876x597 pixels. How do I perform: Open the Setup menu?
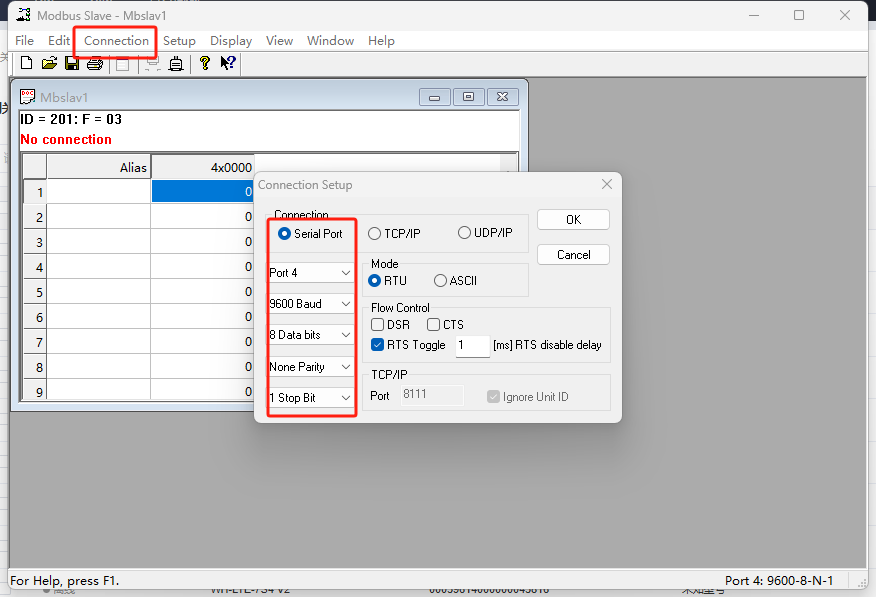pos(179,41)
